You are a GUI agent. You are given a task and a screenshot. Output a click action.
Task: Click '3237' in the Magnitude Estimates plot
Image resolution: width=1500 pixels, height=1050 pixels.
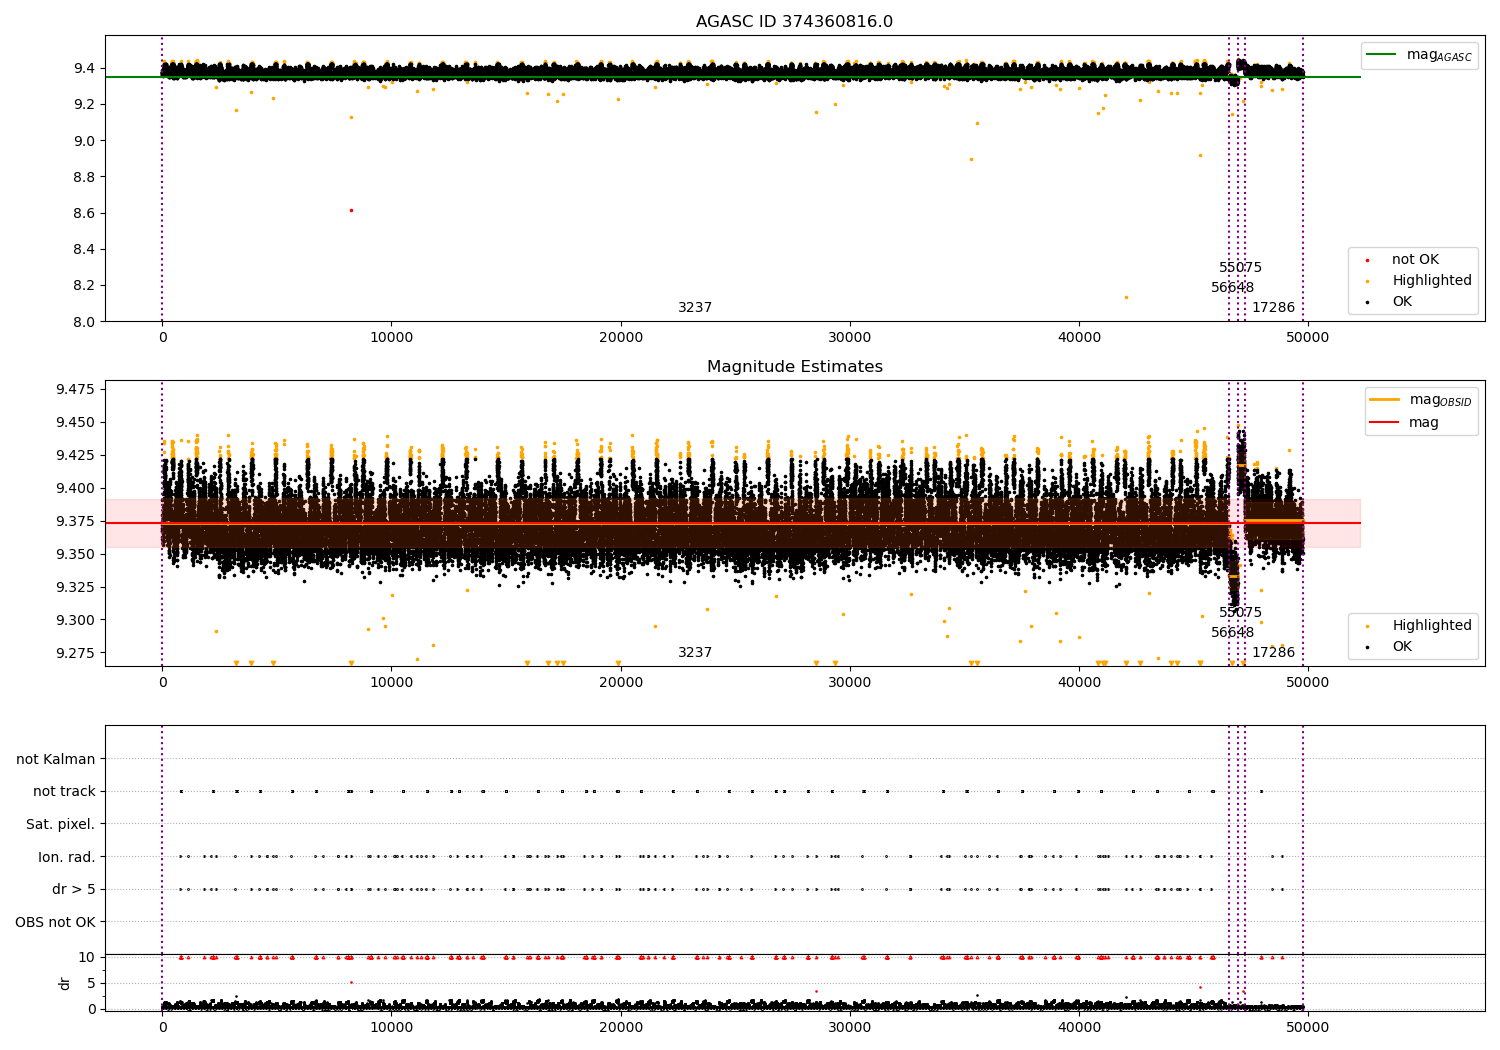click(695, 653)
